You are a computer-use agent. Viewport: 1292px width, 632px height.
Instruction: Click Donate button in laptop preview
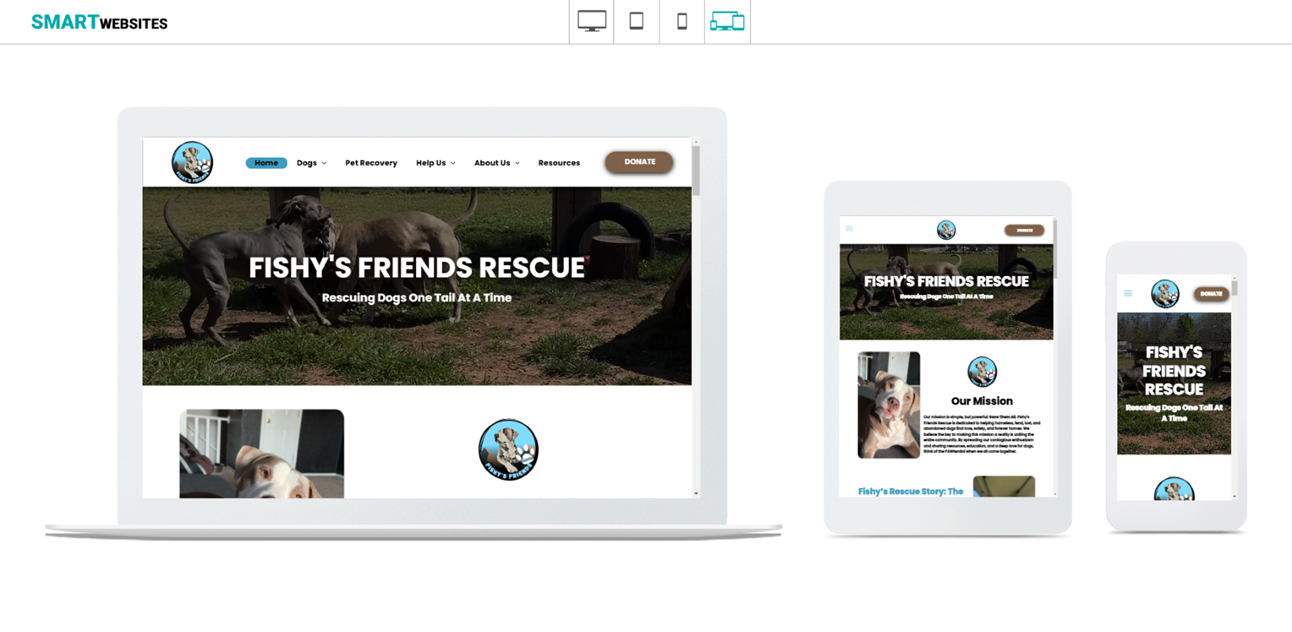tap(639, 162)
